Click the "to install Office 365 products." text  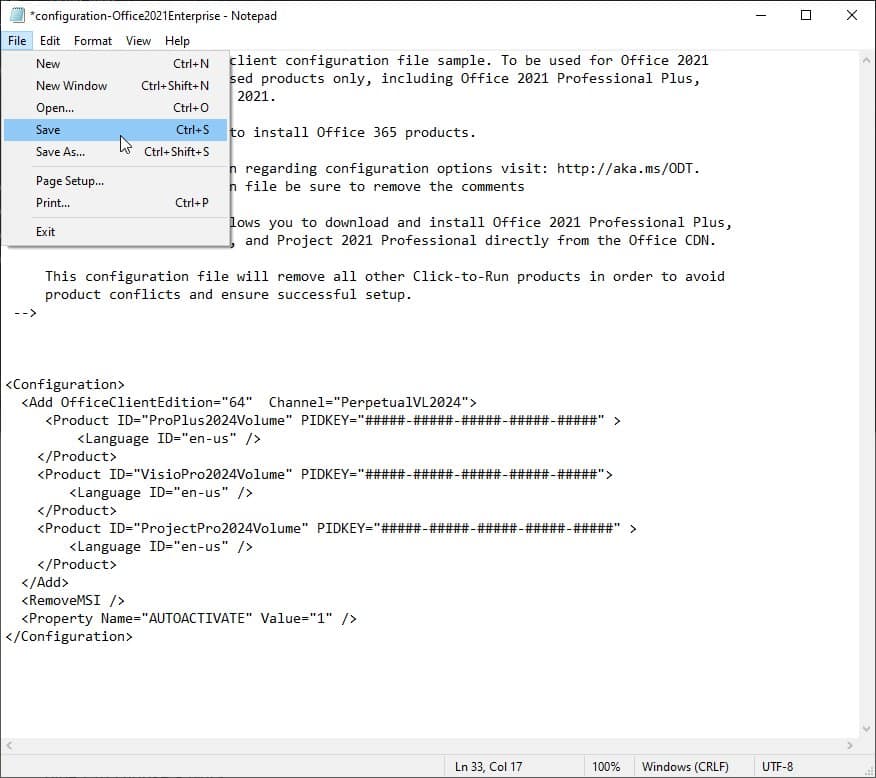353,132
